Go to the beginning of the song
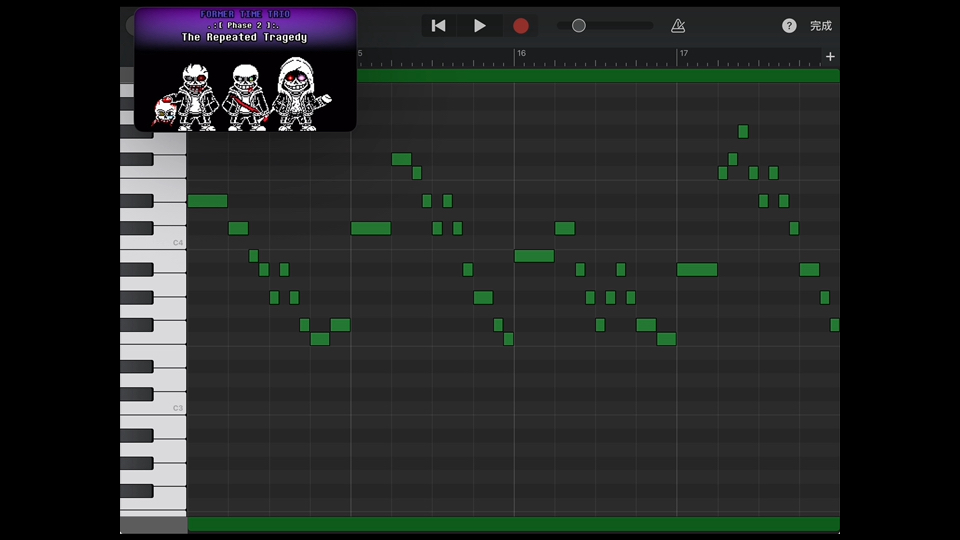This screenshot has height=540, width=960. tap(438, 26)
